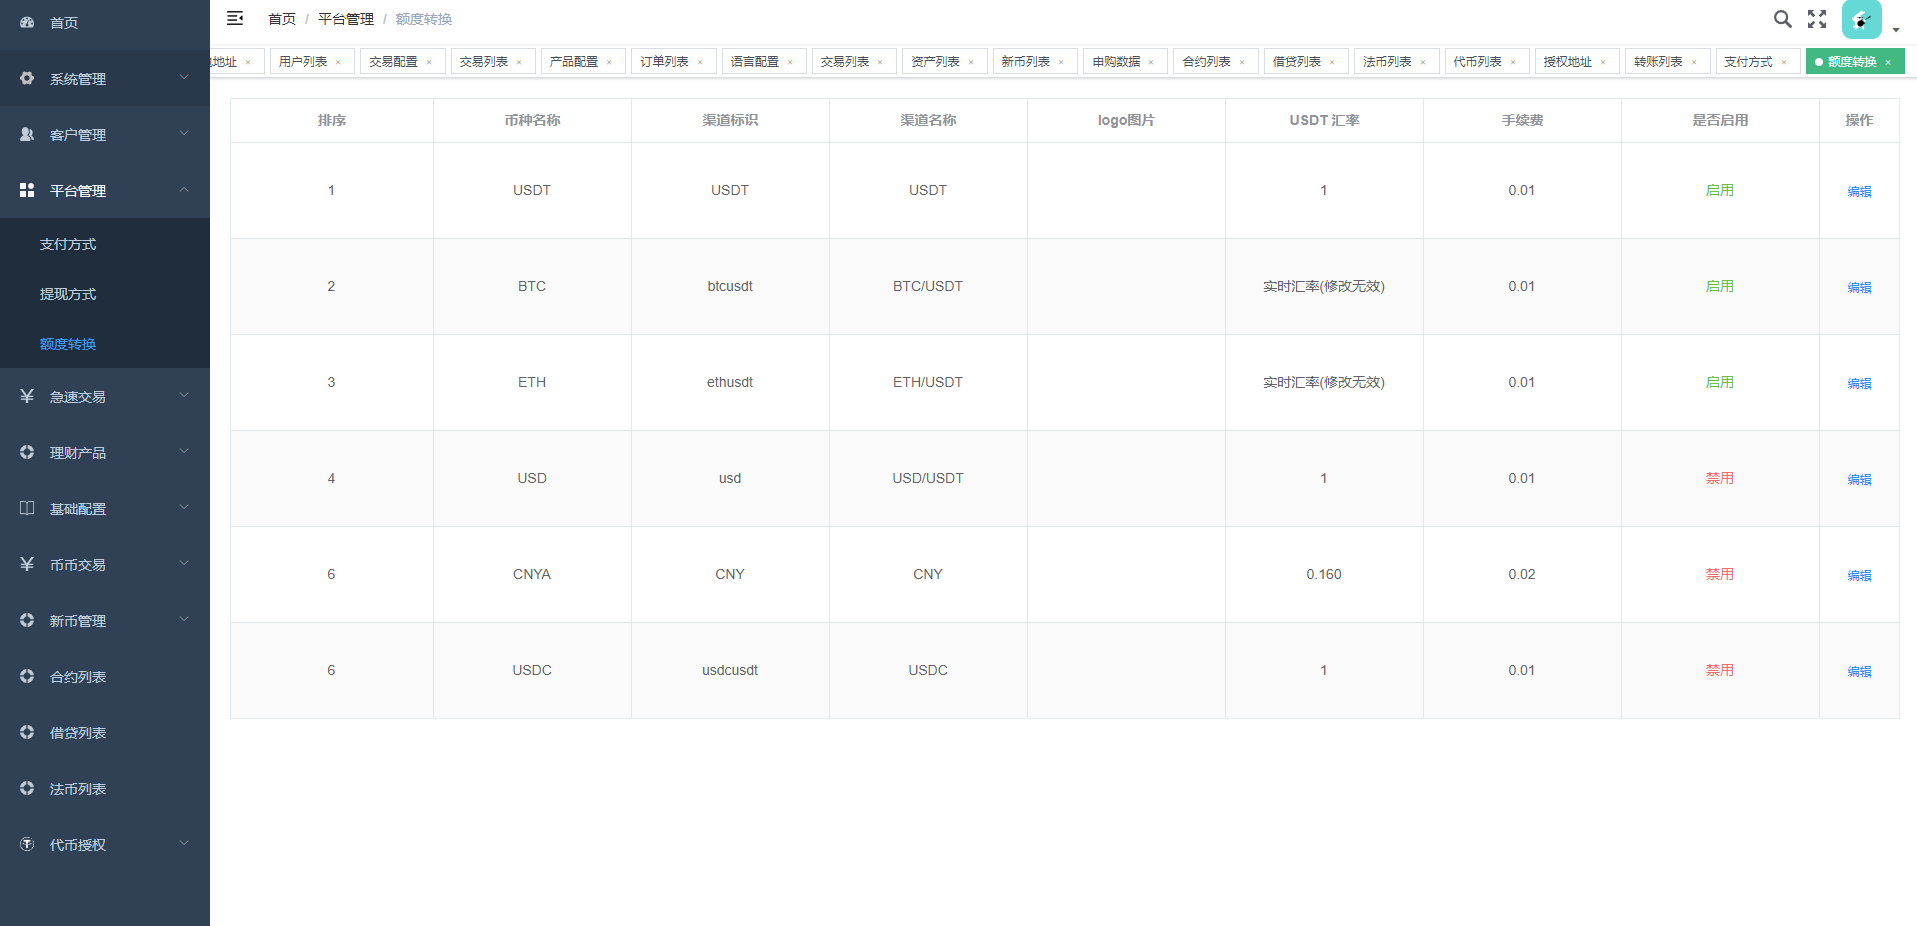
Task: Close the 额度转换 active tab
Action: point(1888,62)
